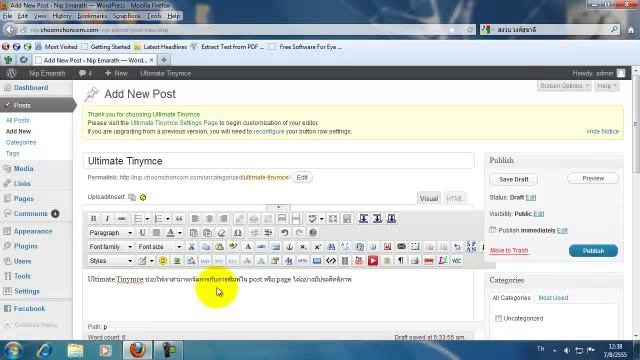Apply subscript formatting
This screenshot has width=640, height=360.
point(303,247)
